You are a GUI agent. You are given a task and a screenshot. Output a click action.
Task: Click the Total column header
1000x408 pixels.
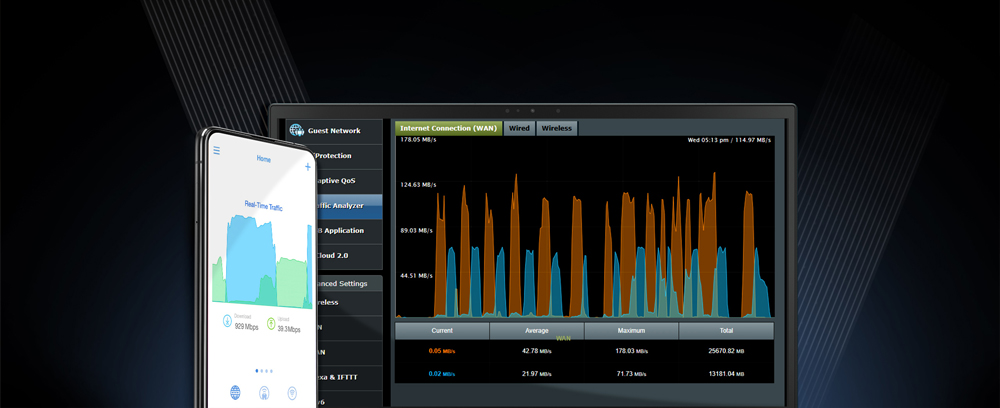[x=726, y=330]
